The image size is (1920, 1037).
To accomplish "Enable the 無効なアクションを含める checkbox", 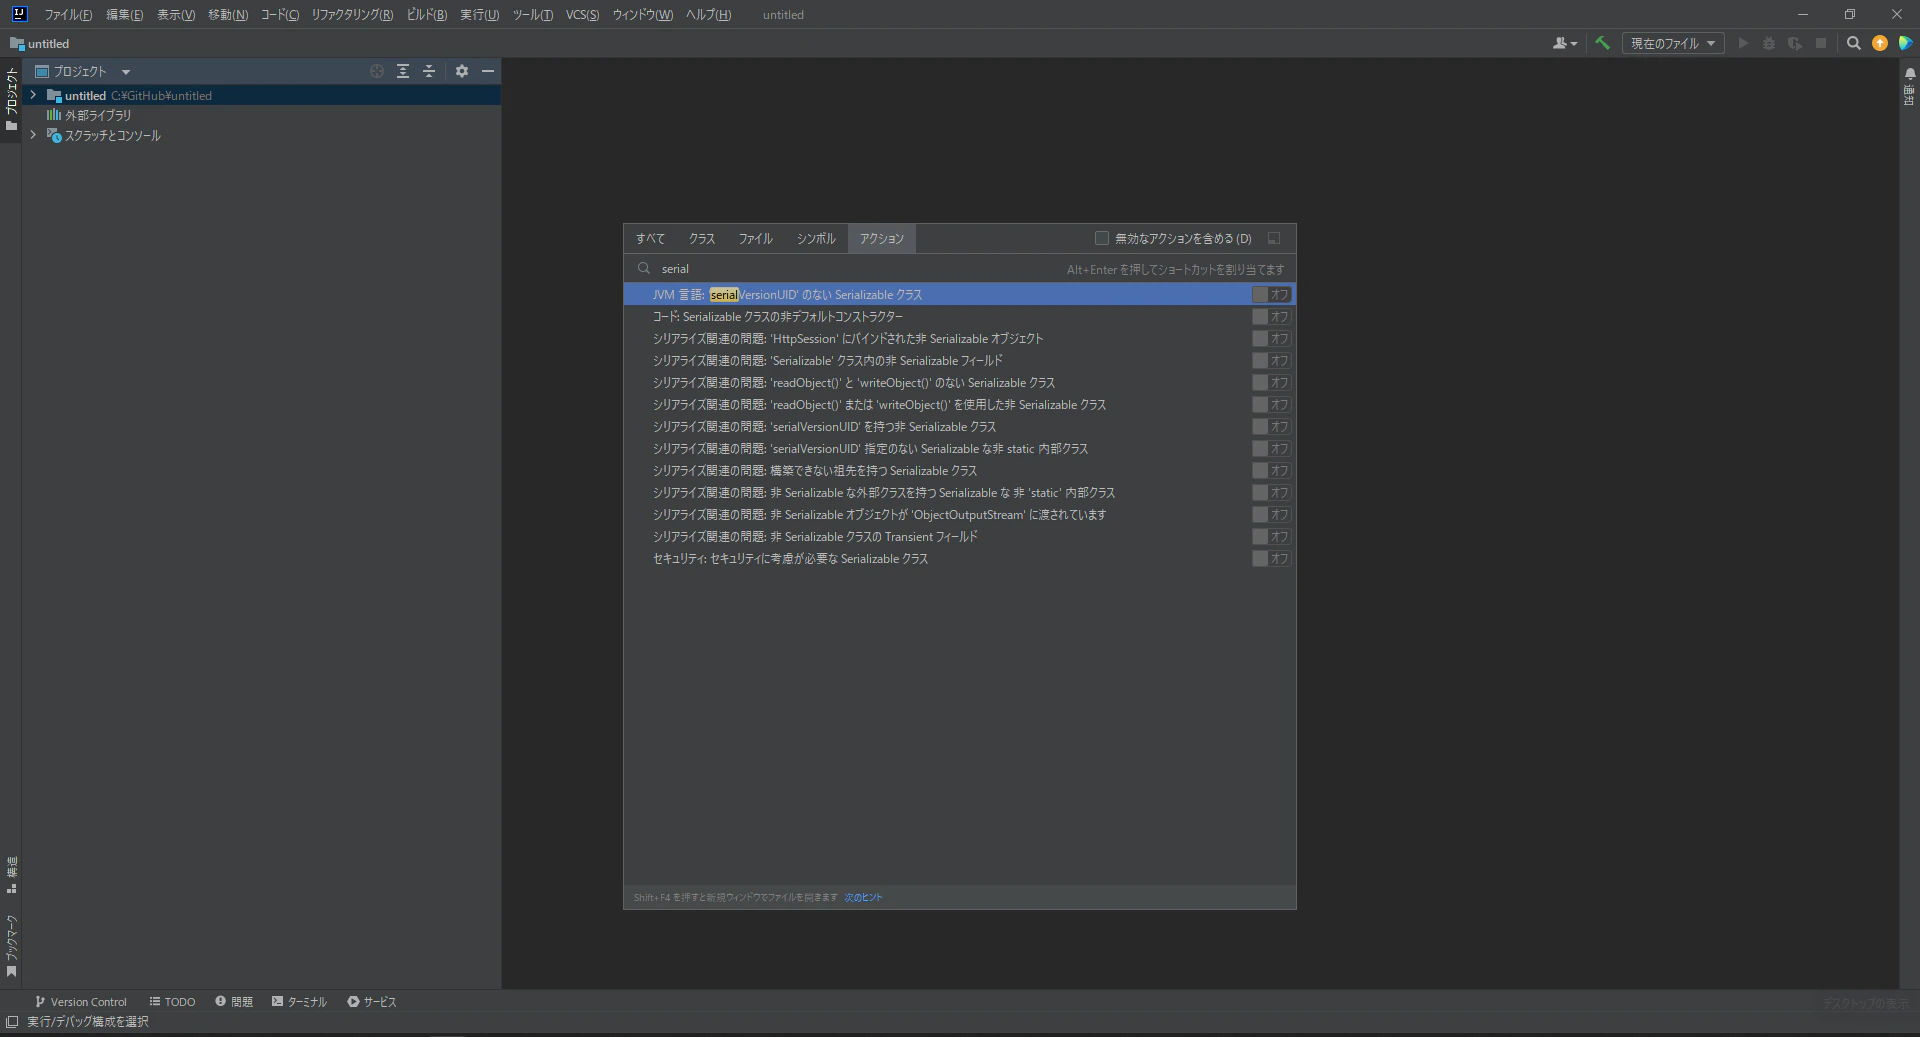I will (x=1102, y=239).
